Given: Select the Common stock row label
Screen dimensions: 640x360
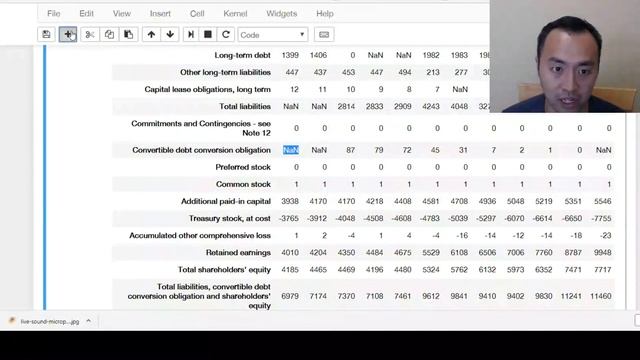Looking at the screenshot, I should [243, 184].
